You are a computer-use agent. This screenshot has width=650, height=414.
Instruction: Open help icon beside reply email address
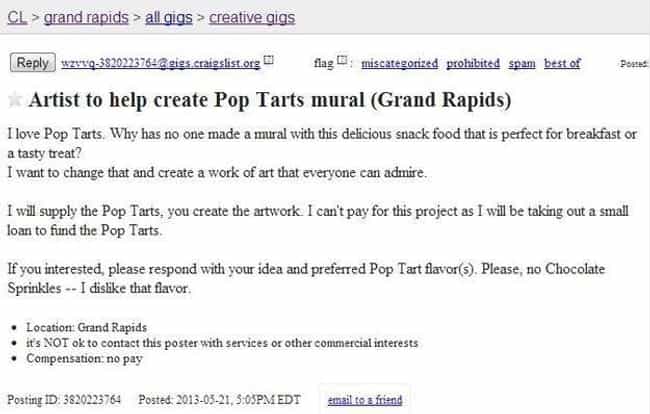pos(269,61)
